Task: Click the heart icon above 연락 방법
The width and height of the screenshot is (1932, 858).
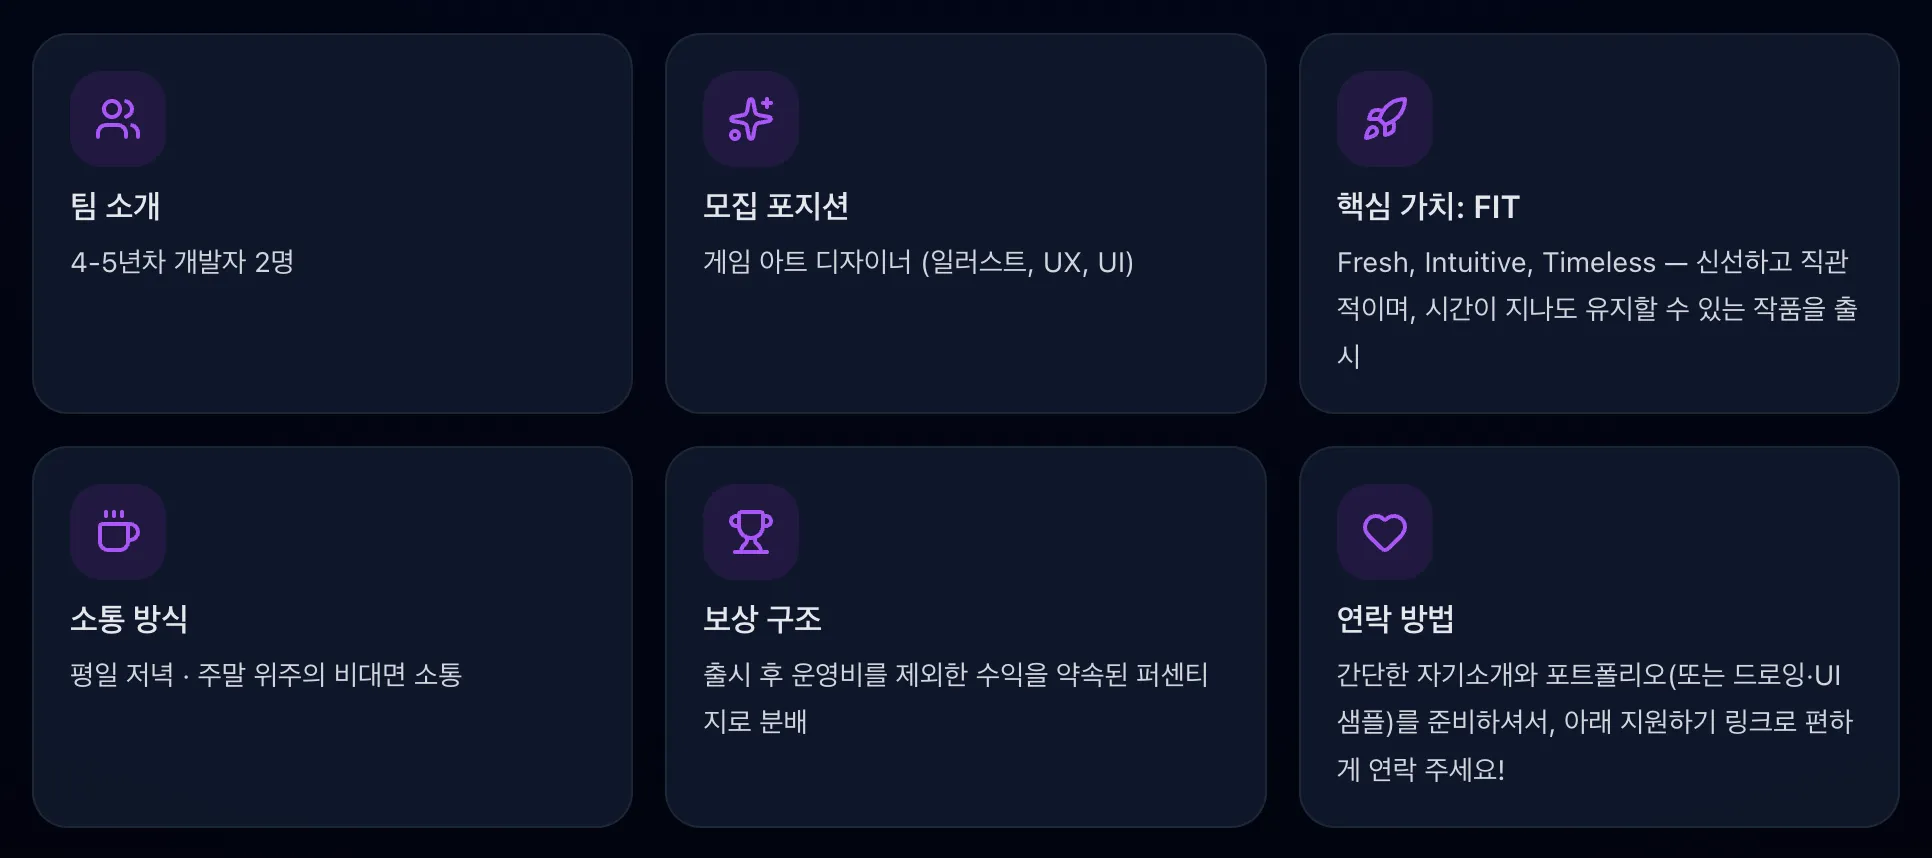Action: pos(1384,532)
